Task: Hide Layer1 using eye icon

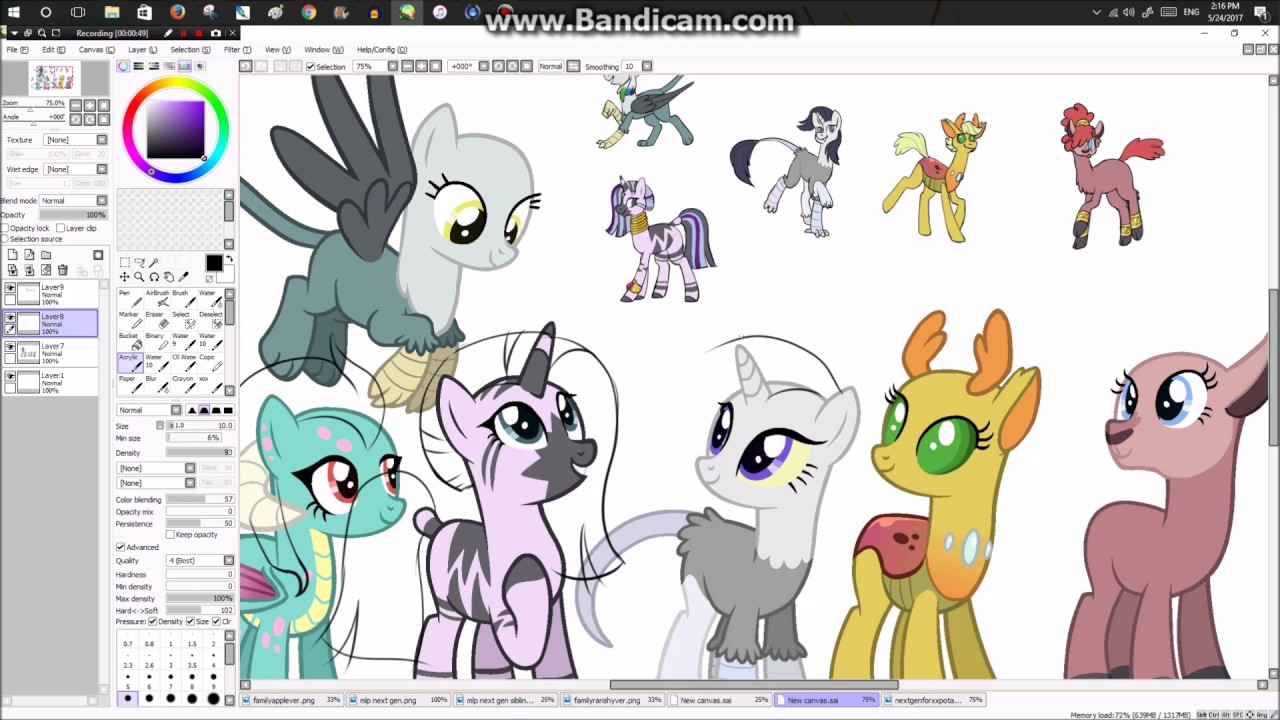Action: point(10,376)
